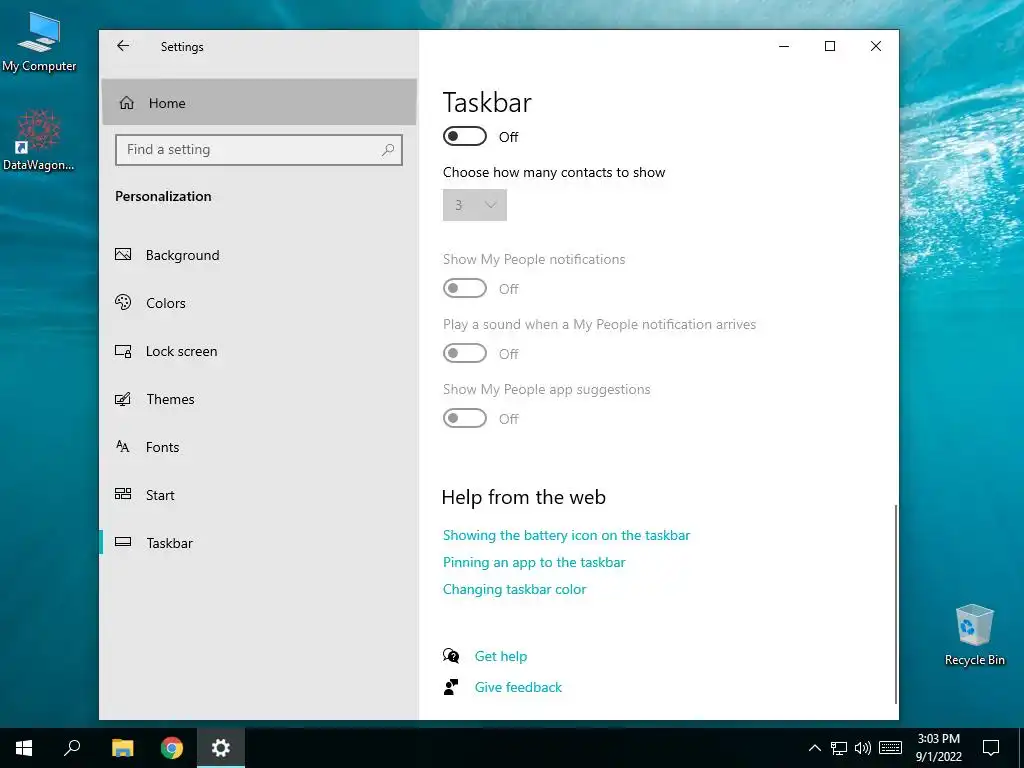Open the Lock screen settings page
Image resolution: width=1024 pixels, height=768 pixels.
[x=259, y=351]
